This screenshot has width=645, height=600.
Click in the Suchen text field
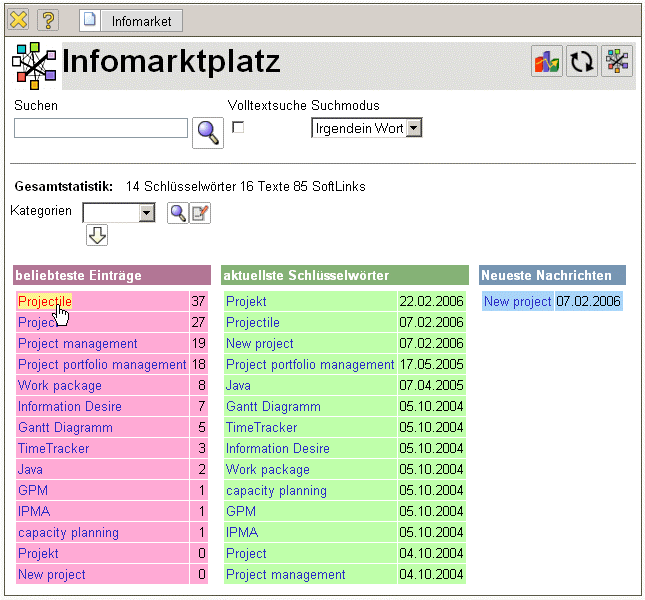click(x=101, y=128)
